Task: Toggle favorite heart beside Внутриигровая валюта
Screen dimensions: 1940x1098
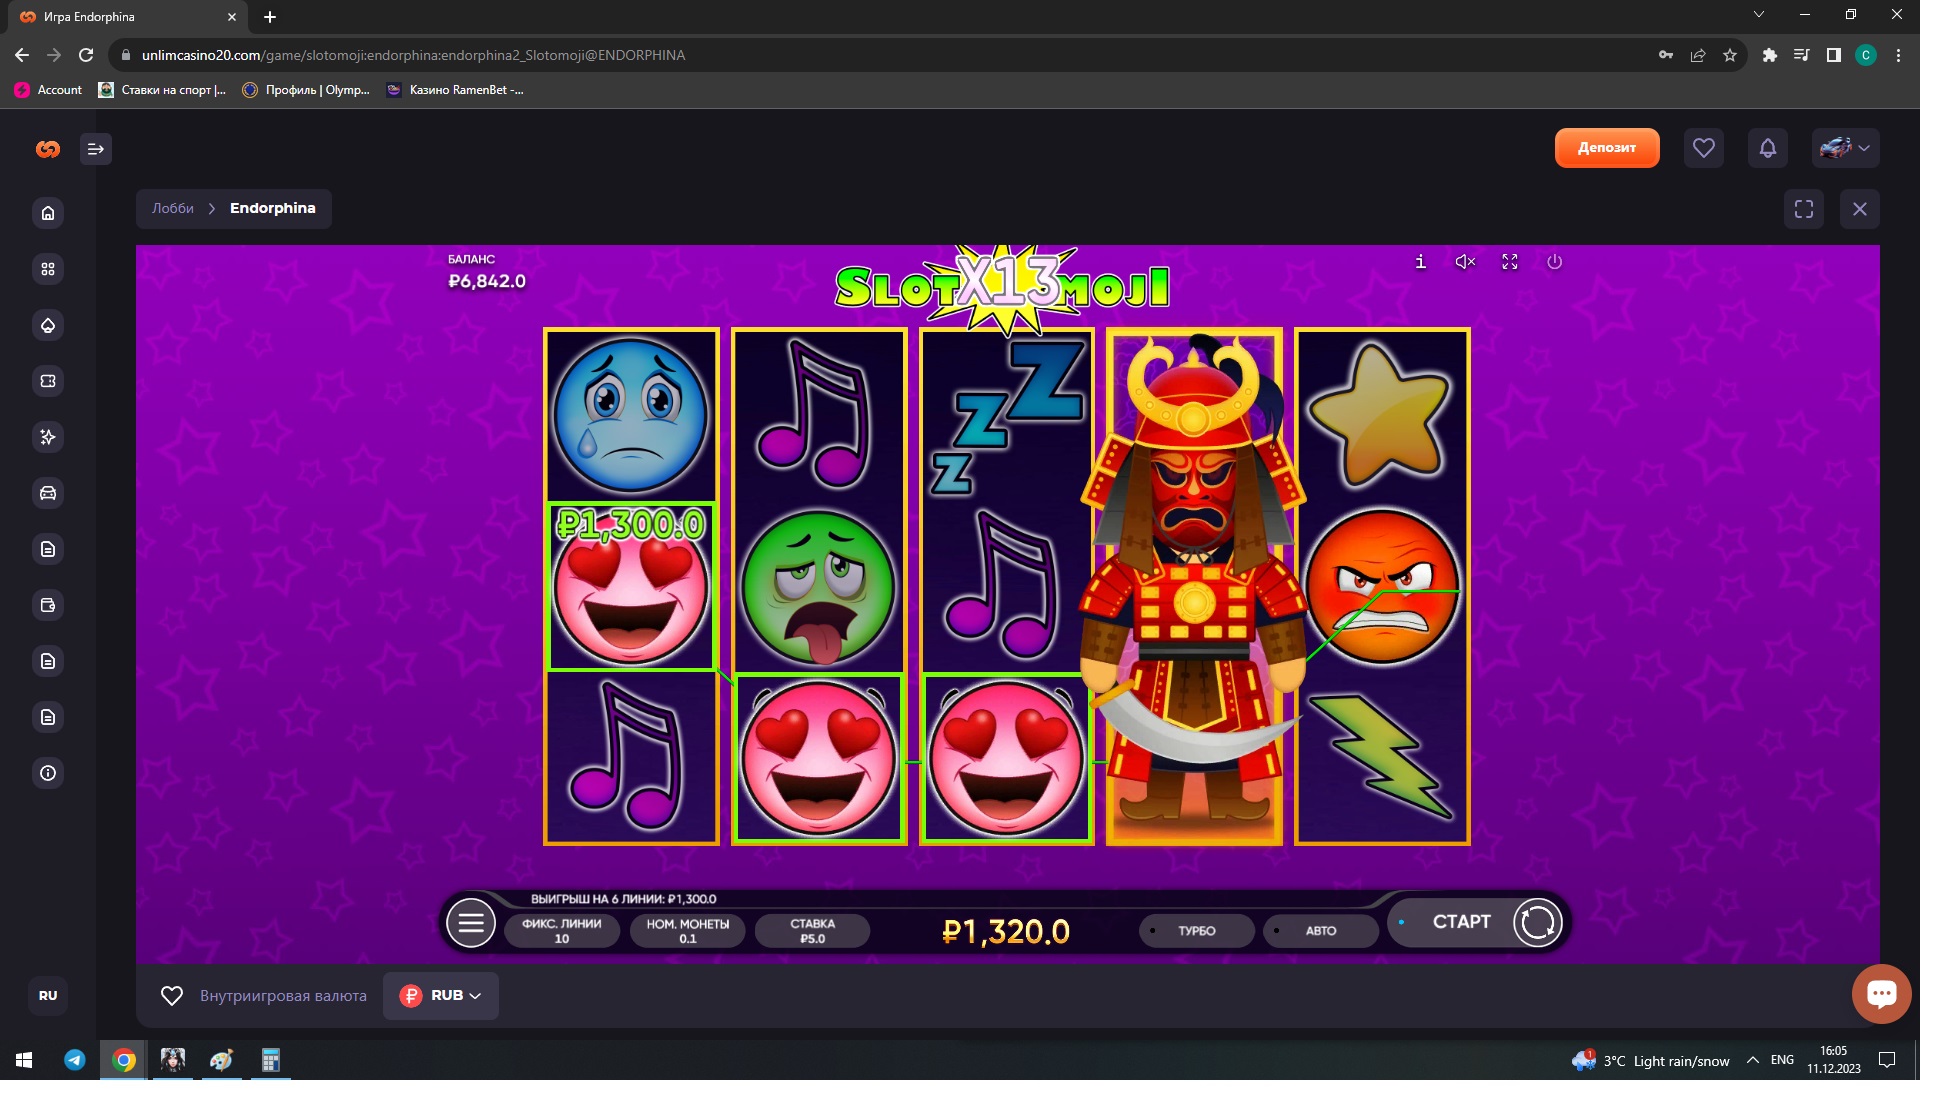Action: (172, 996)
